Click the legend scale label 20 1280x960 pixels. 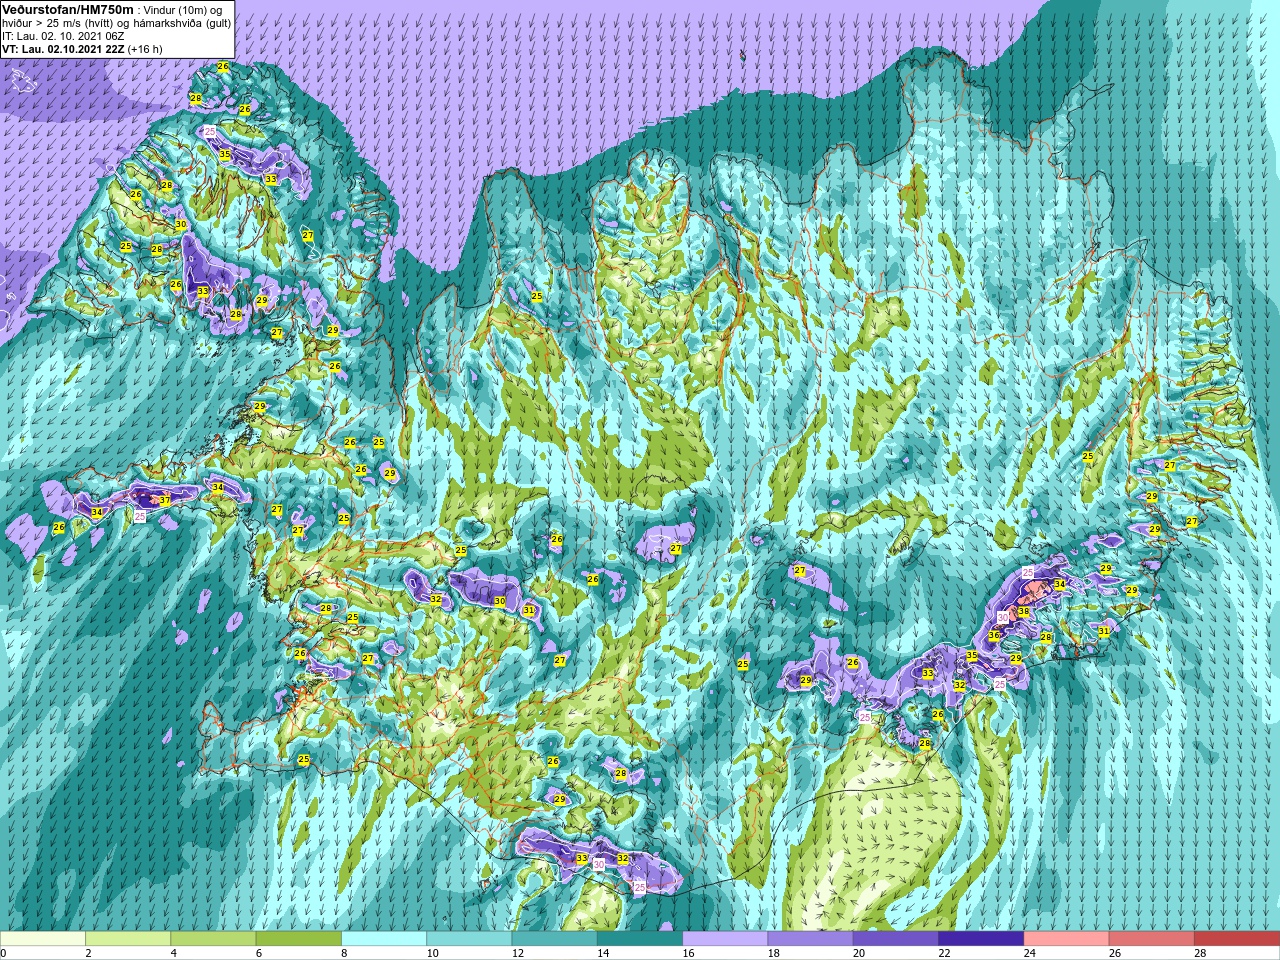pos(859,953)
